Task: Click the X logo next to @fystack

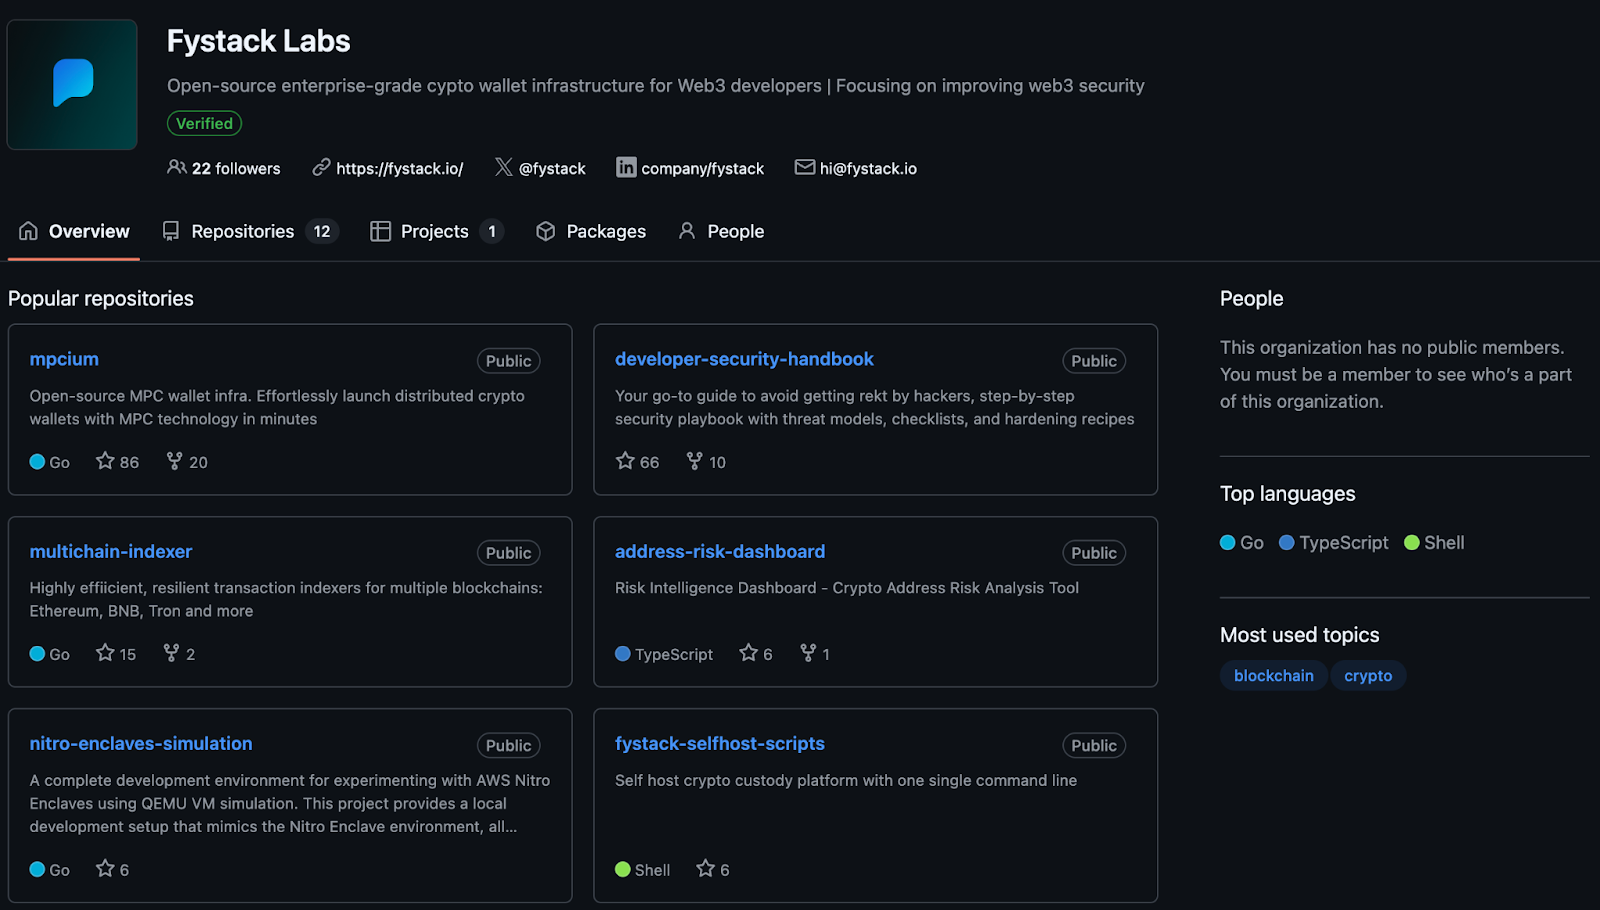Action: (x=502, y=168)
